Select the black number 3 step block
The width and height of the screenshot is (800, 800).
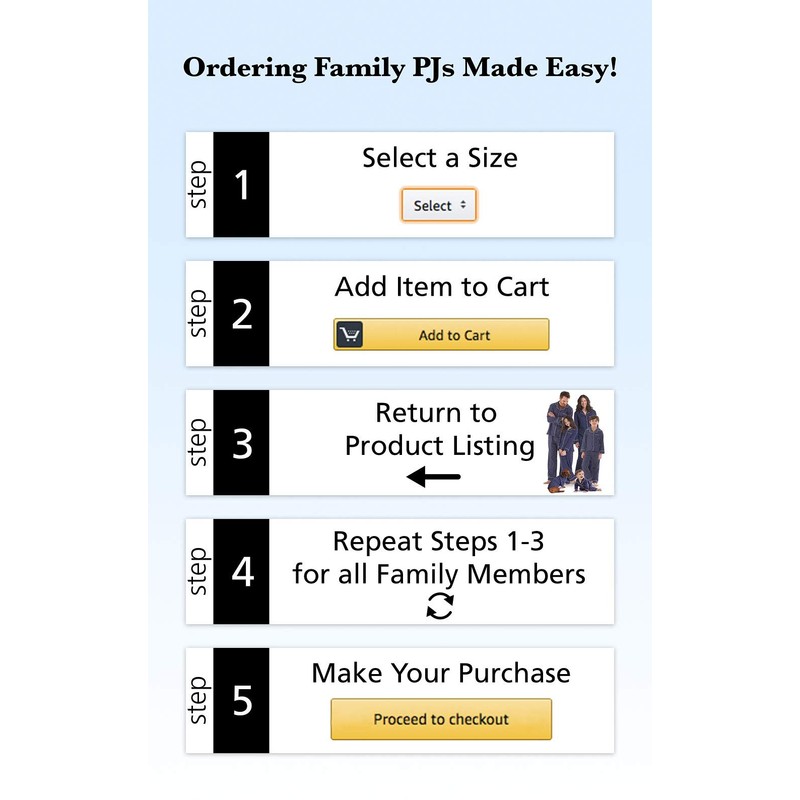[242, 443]
